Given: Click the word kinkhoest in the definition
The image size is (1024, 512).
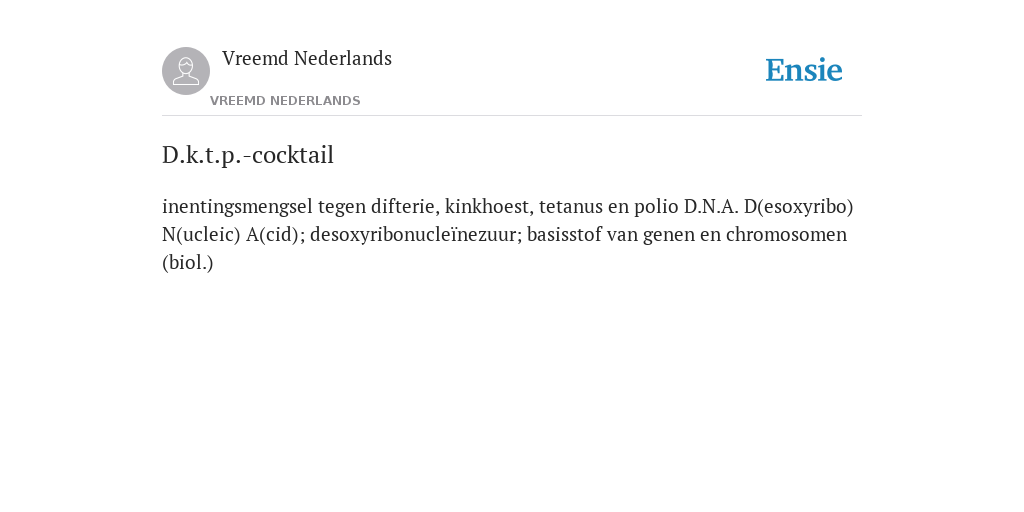Looking at the screenshot, I should 487,206.
